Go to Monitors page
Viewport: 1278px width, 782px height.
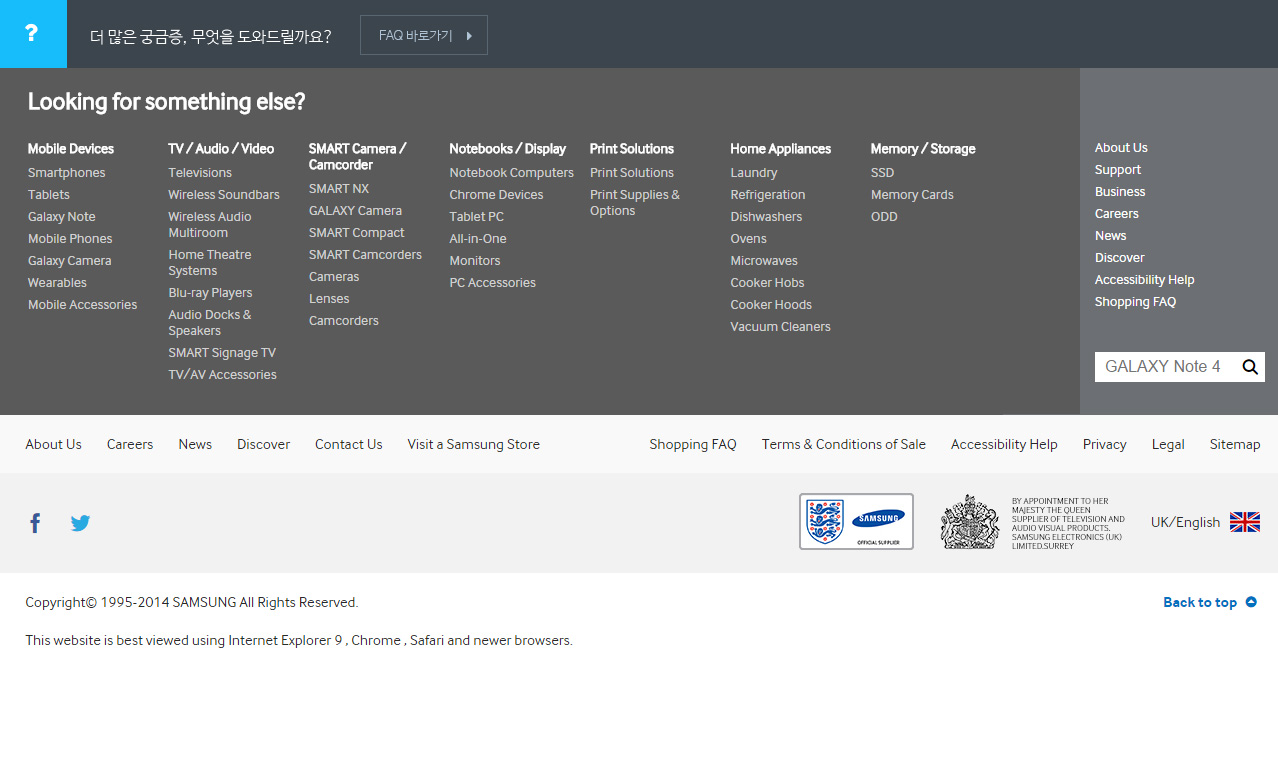[x=475, y=261]
